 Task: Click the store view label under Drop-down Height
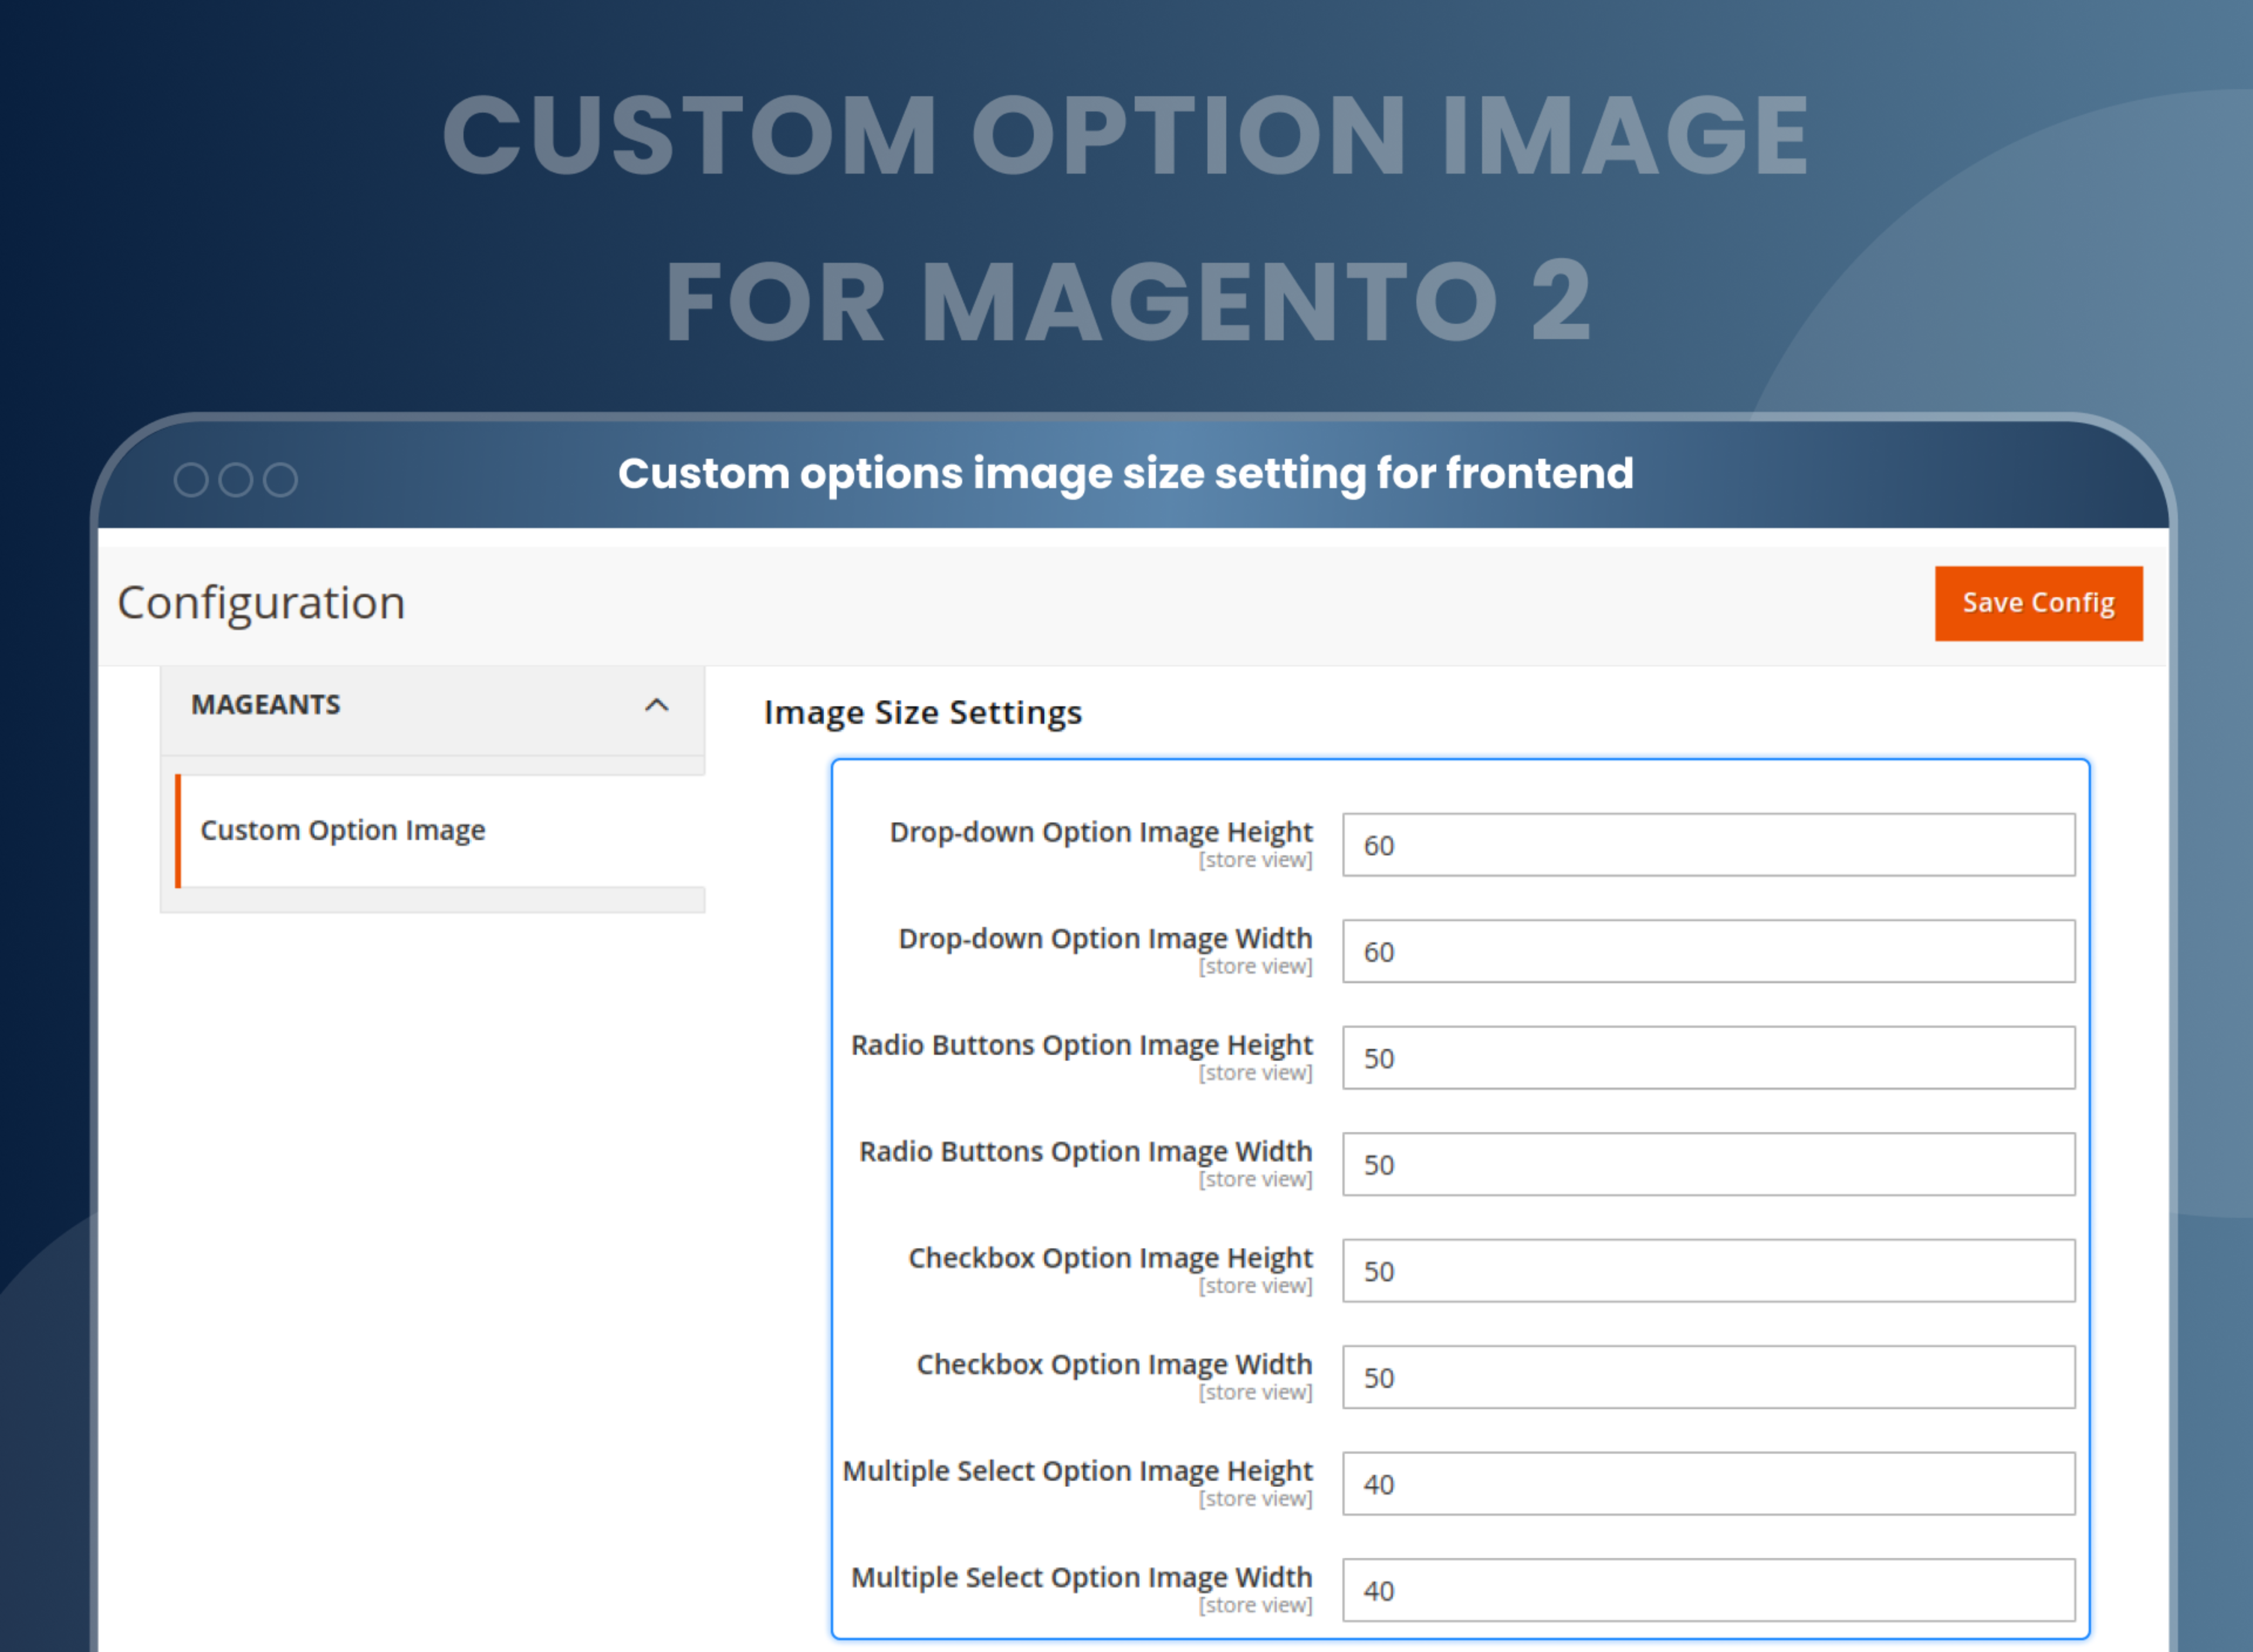point(1257,860)
